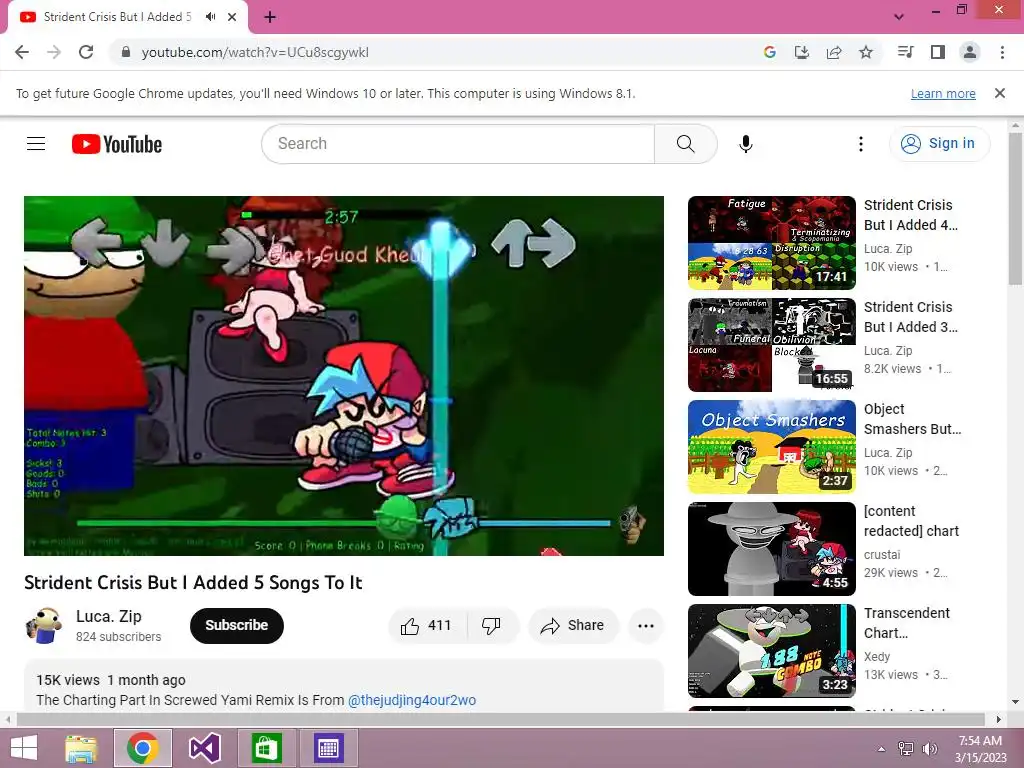Image resolution: width=1024 pixels, height=768 pixels.
Task: Close the Strident Crisis tab
Action: tap(232, 17)
